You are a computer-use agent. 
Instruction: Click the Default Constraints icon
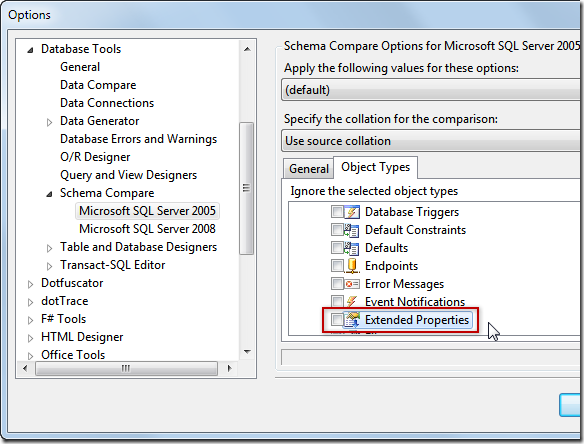[x=352, y=230]
